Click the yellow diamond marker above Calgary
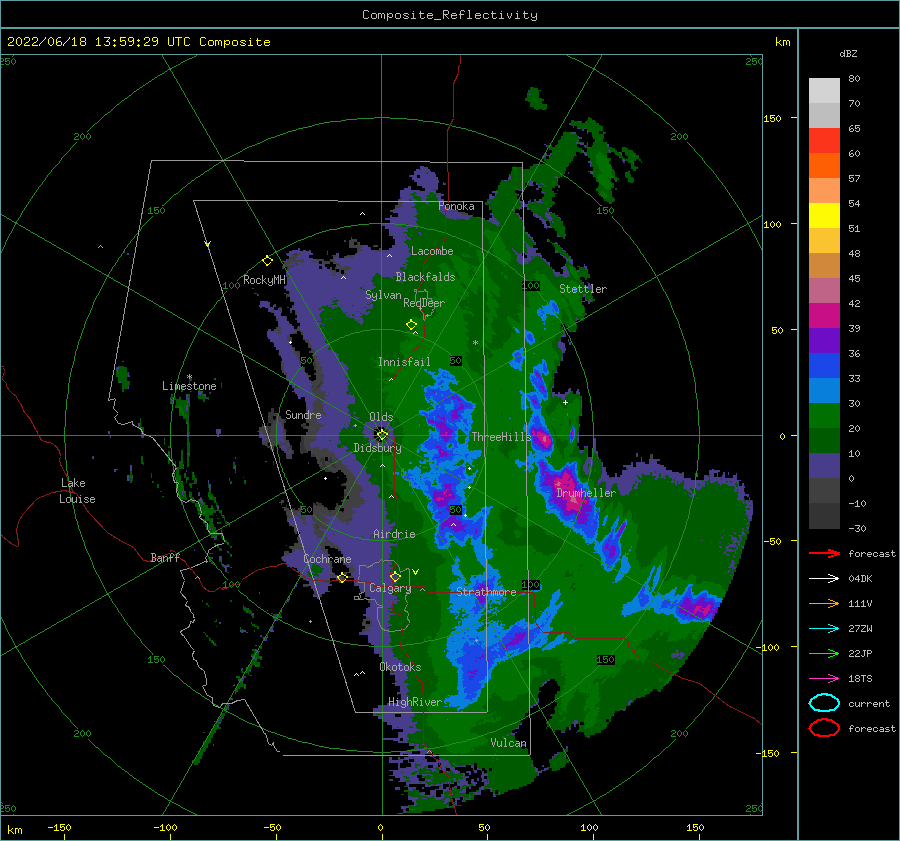The width and height of the screenshot is (900, 841). coord(395,576)
